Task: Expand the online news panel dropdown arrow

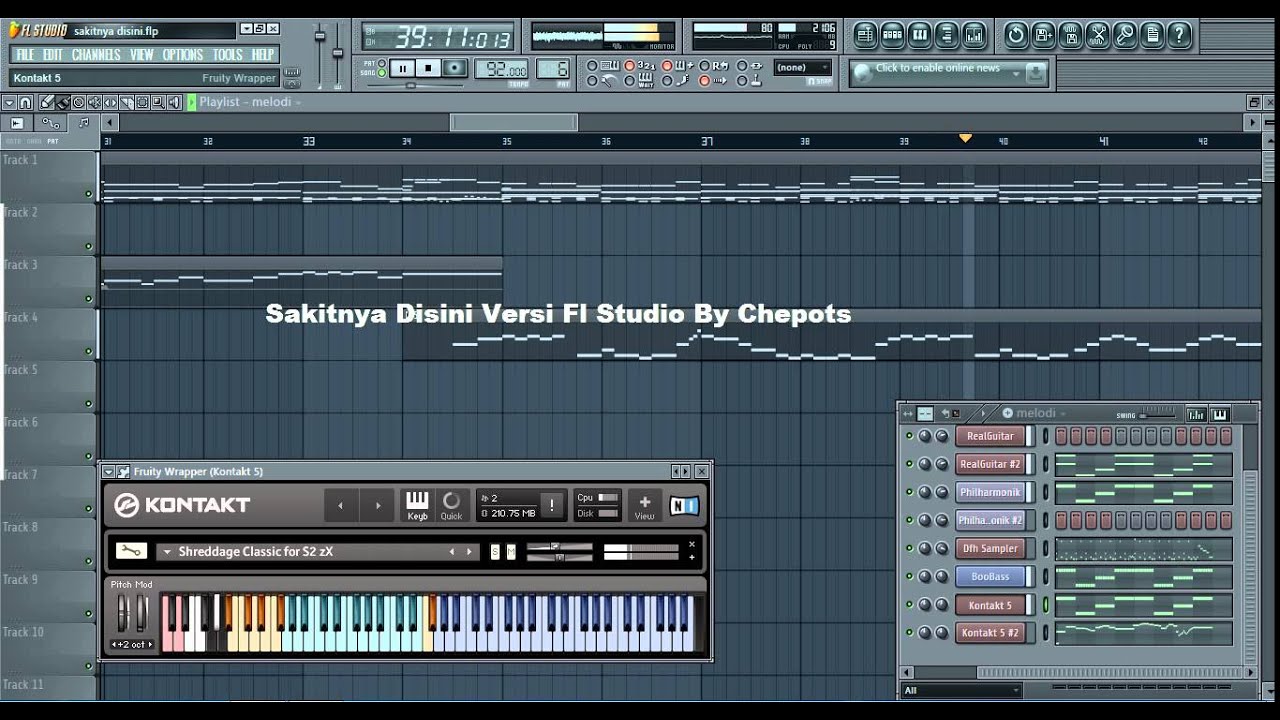Action: point(1016,72)
